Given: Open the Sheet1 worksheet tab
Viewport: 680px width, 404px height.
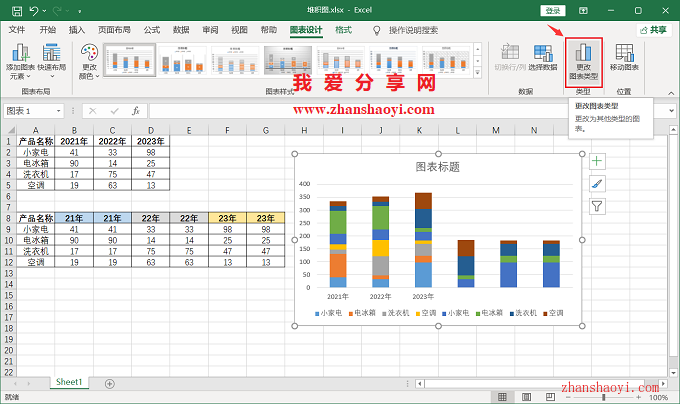Looking at the screenshot, I should click(x=69, y=382).
